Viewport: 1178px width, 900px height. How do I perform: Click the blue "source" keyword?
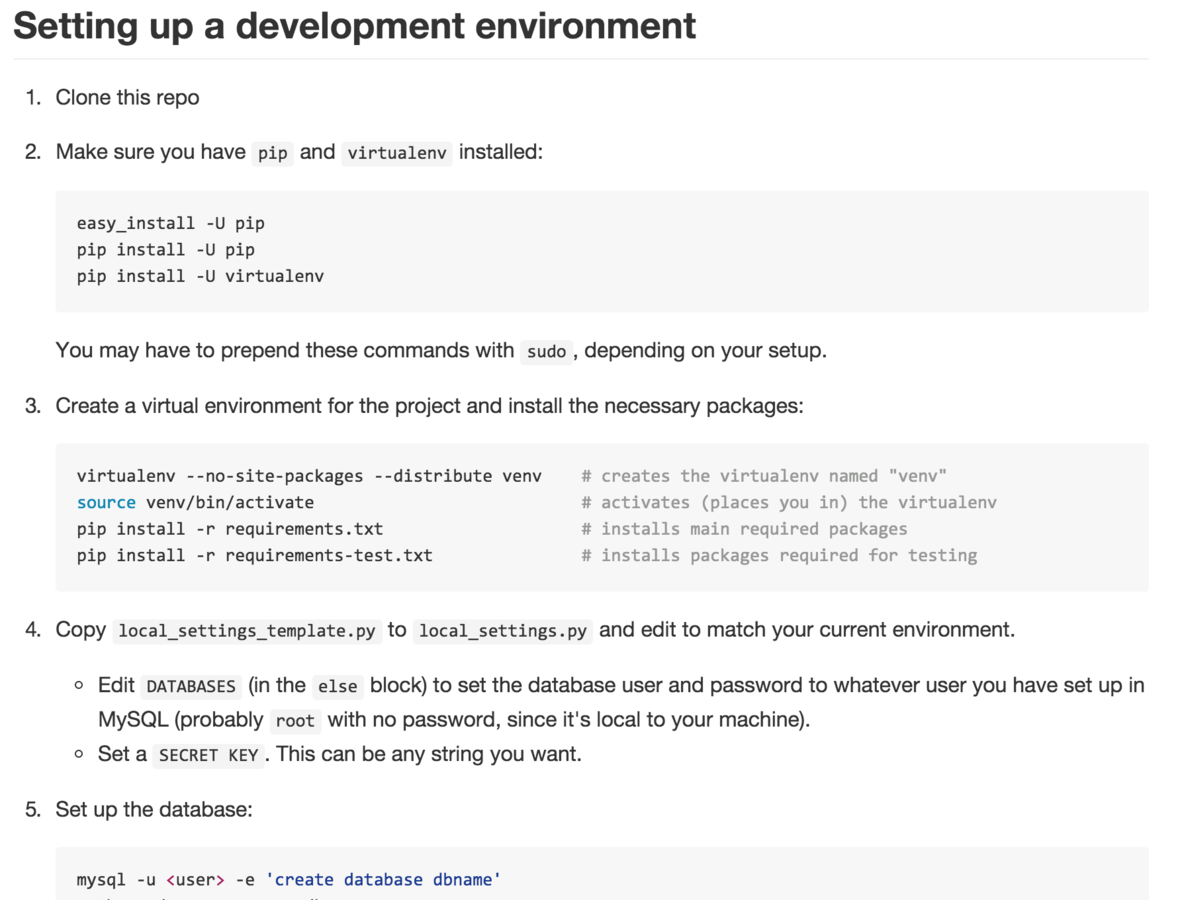[x=106, y=502]
